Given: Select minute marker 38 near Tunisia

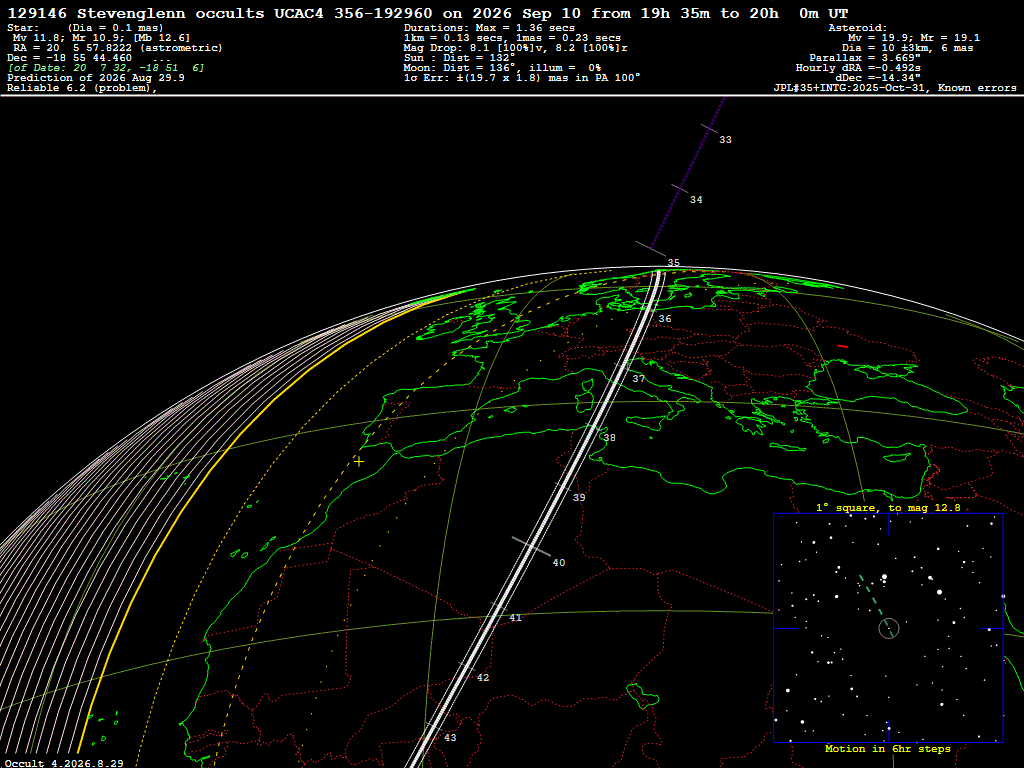Looking at the screenshot, I should tap(609, 438).
